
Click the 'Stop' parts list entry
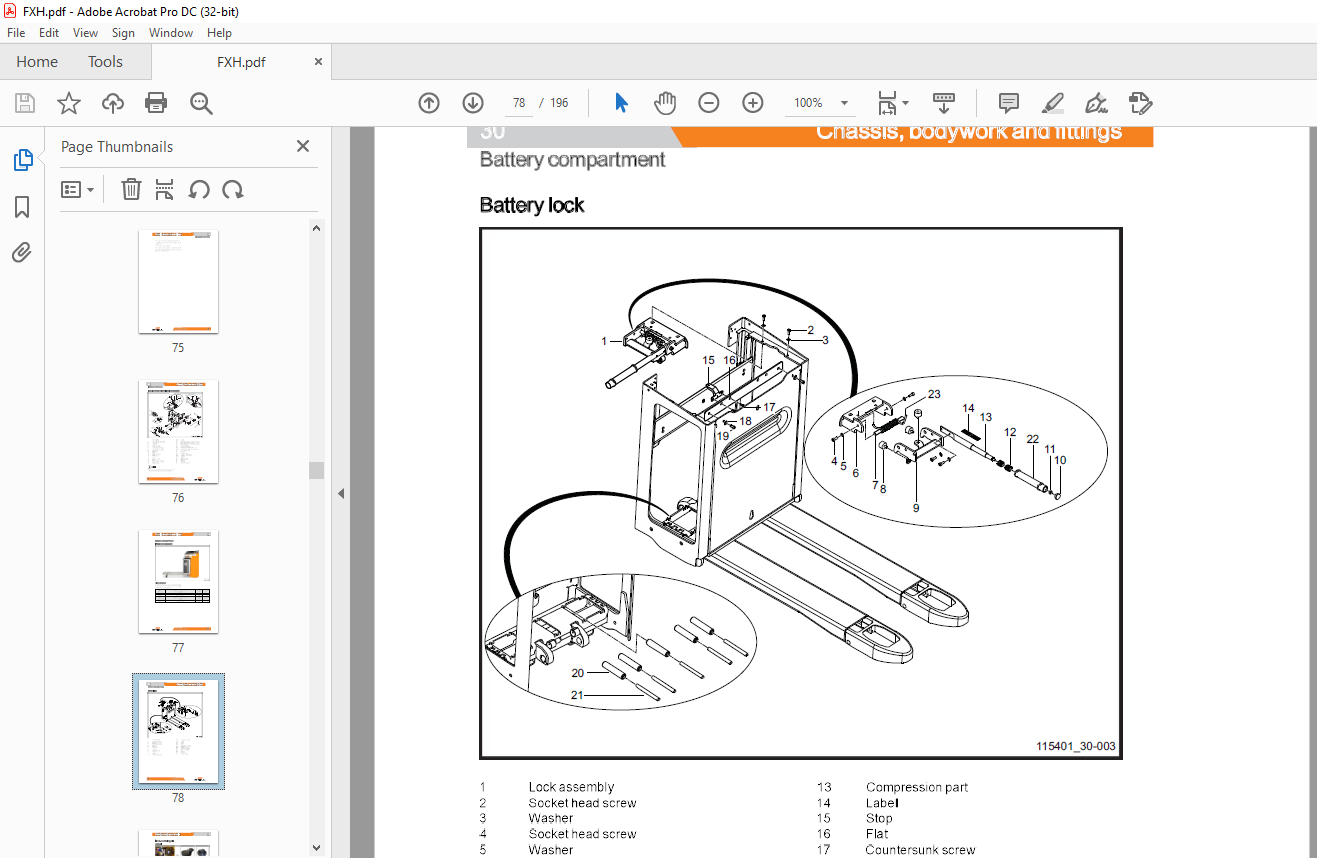tap(879, 818)
